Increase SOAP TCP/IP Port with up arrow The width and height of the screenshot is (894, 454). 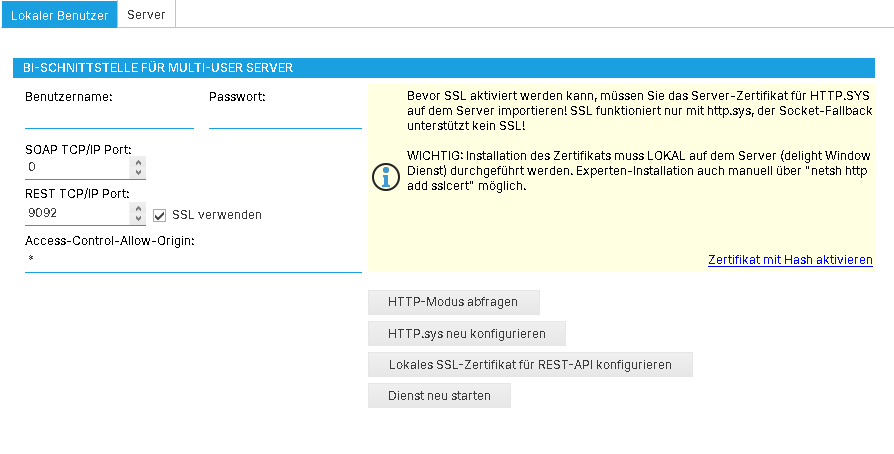(x=138, y=162)
